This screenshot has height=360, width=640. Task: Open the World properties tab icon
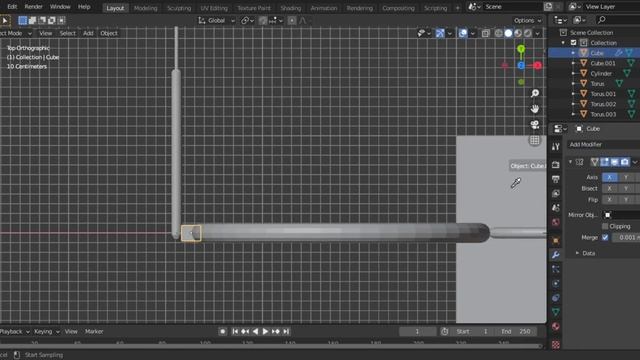pos(556,222)
